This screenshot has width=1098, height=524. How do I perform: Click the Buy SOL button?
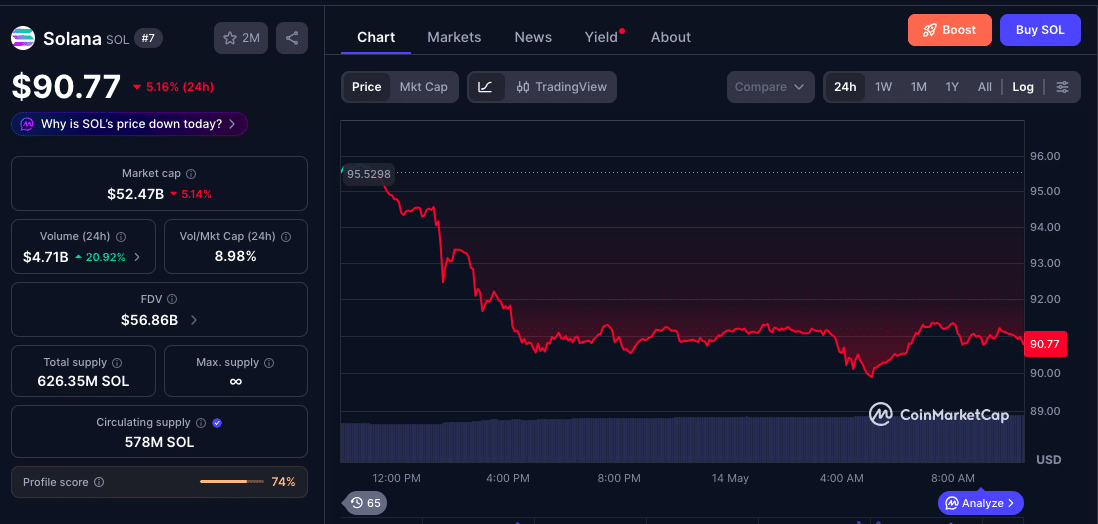[1040, 30]
